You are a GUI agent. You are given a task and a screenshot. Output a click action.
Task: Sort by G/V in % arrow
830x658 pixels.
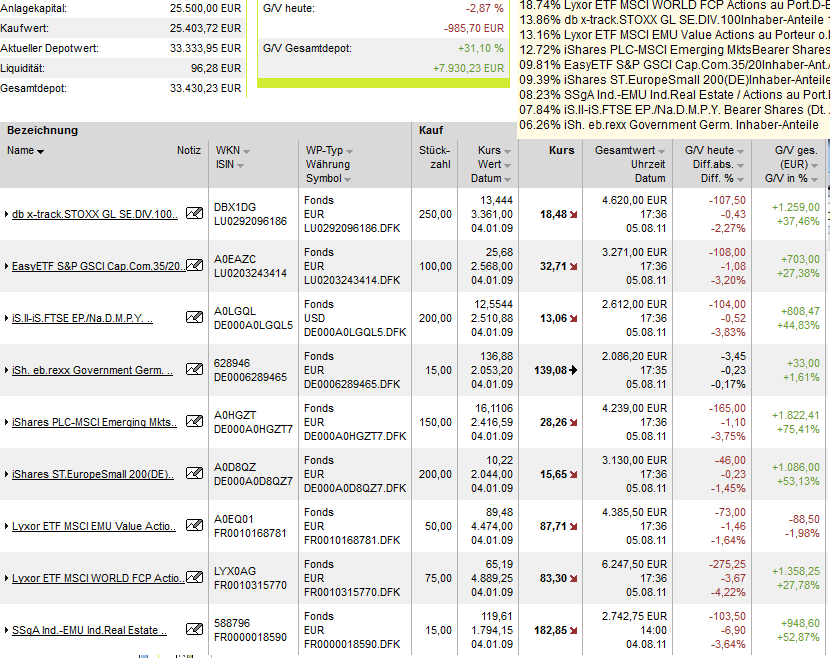click(x=815, y=179)
